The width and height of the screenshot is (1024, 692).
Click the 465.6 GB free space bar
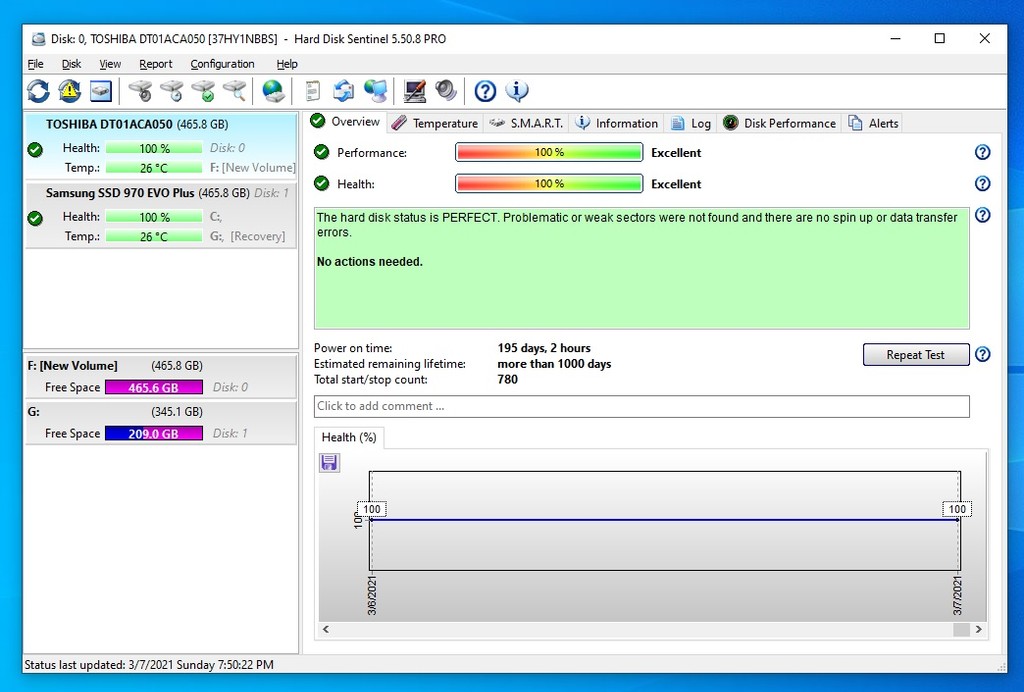tap(153, 387)
